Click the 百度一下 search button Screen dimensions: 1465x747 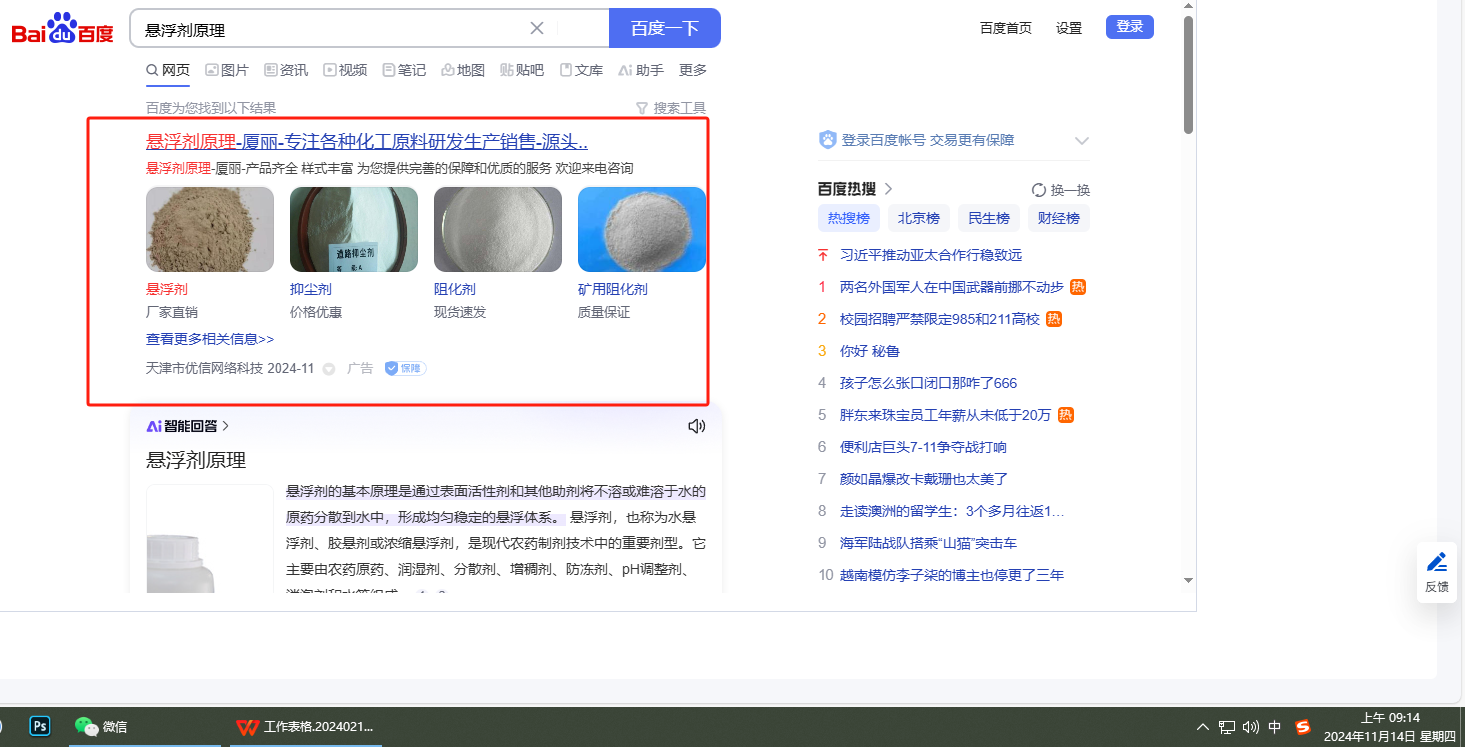[x=664, y=28]
